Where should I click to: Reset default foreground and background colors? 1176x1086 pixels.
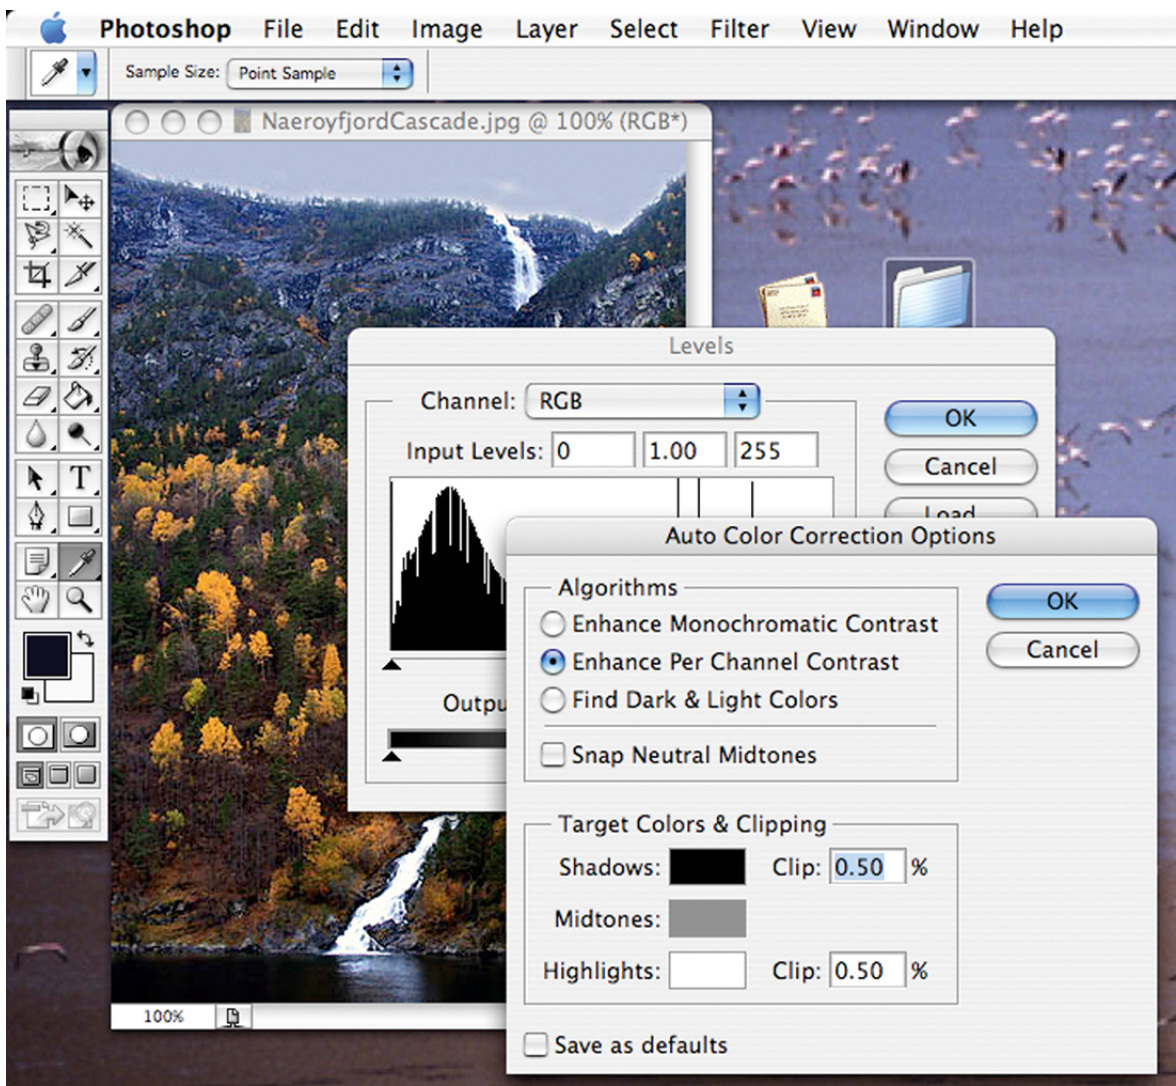pos(29,694)
